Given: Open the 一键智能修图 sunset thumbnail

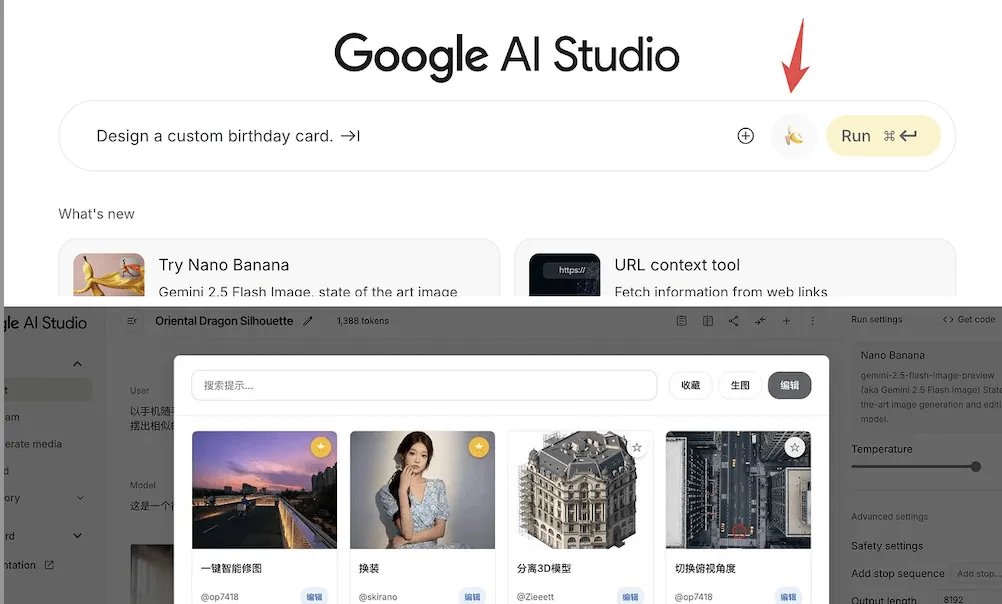Looking at the screenshot, I should click(265, 490).
